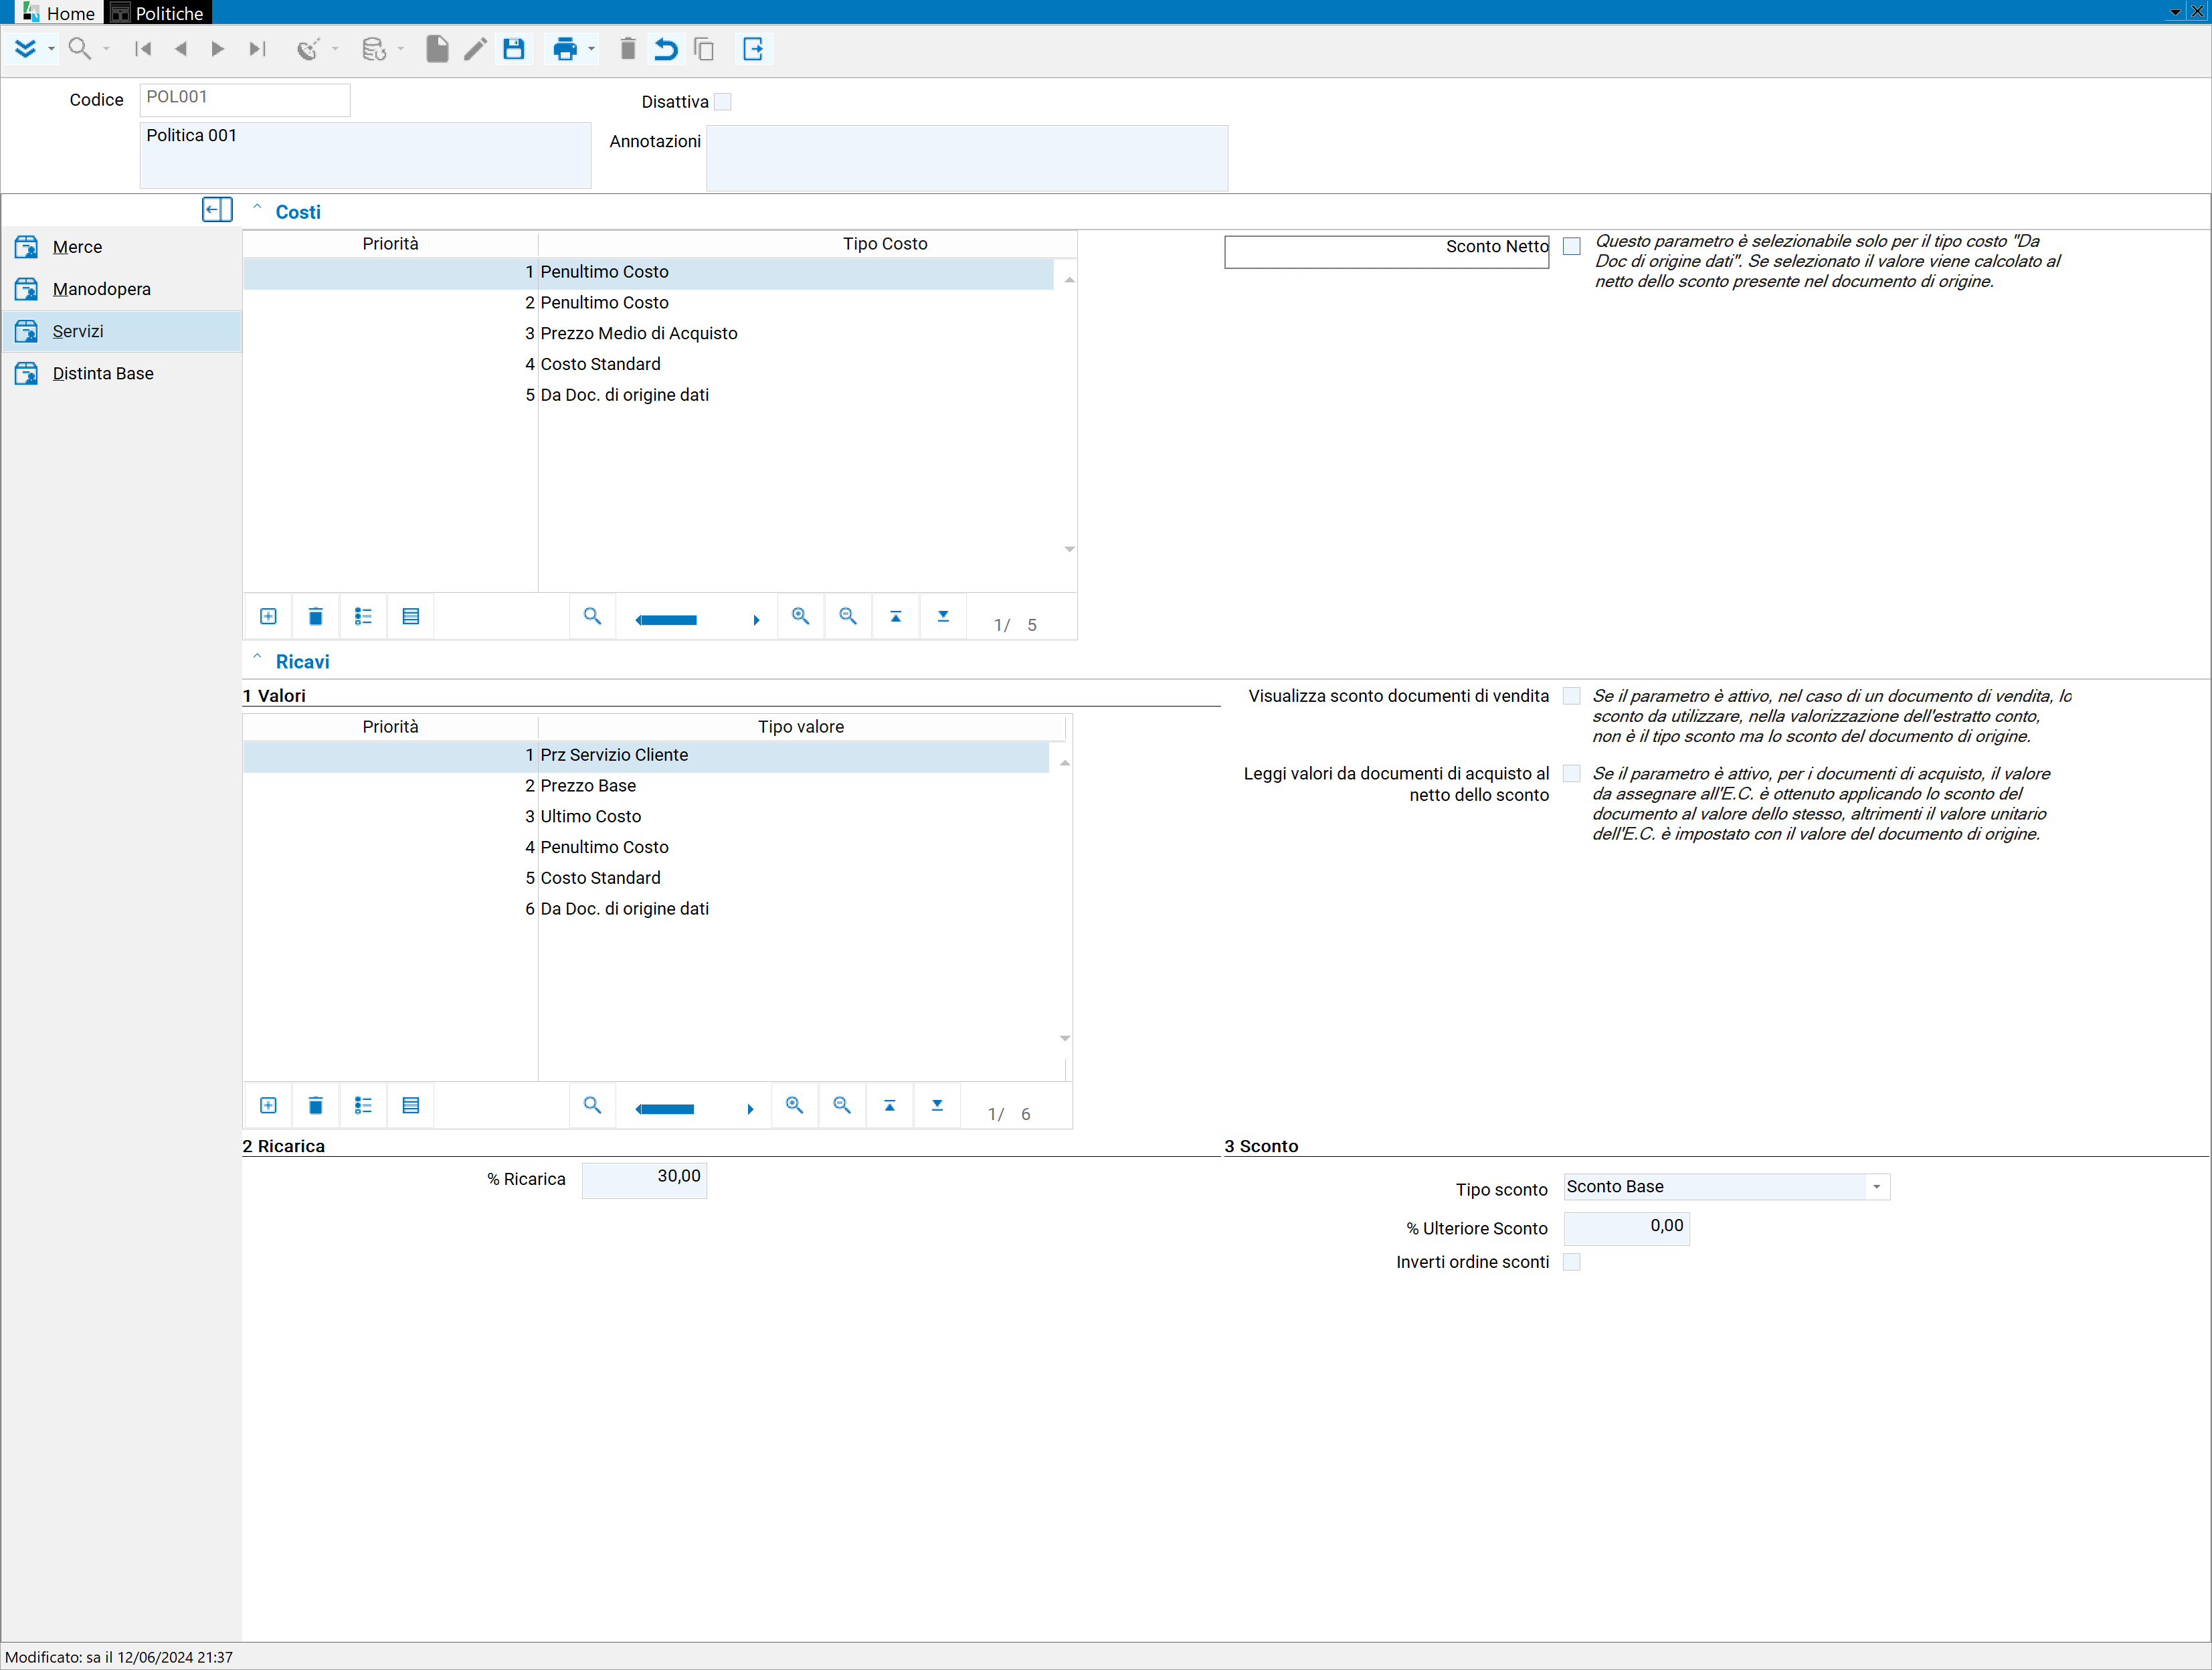The height and width of the screenshot is (1670, 2212).
Task: Open dropdown arrow next to double-chevron icon
Action: [51, 49]
